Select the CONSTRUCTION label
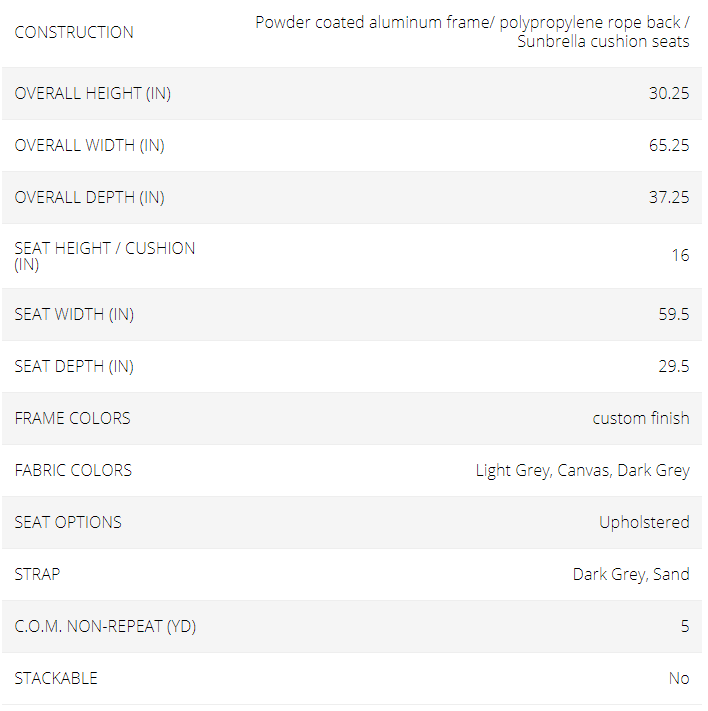 [x=74, y=32]
